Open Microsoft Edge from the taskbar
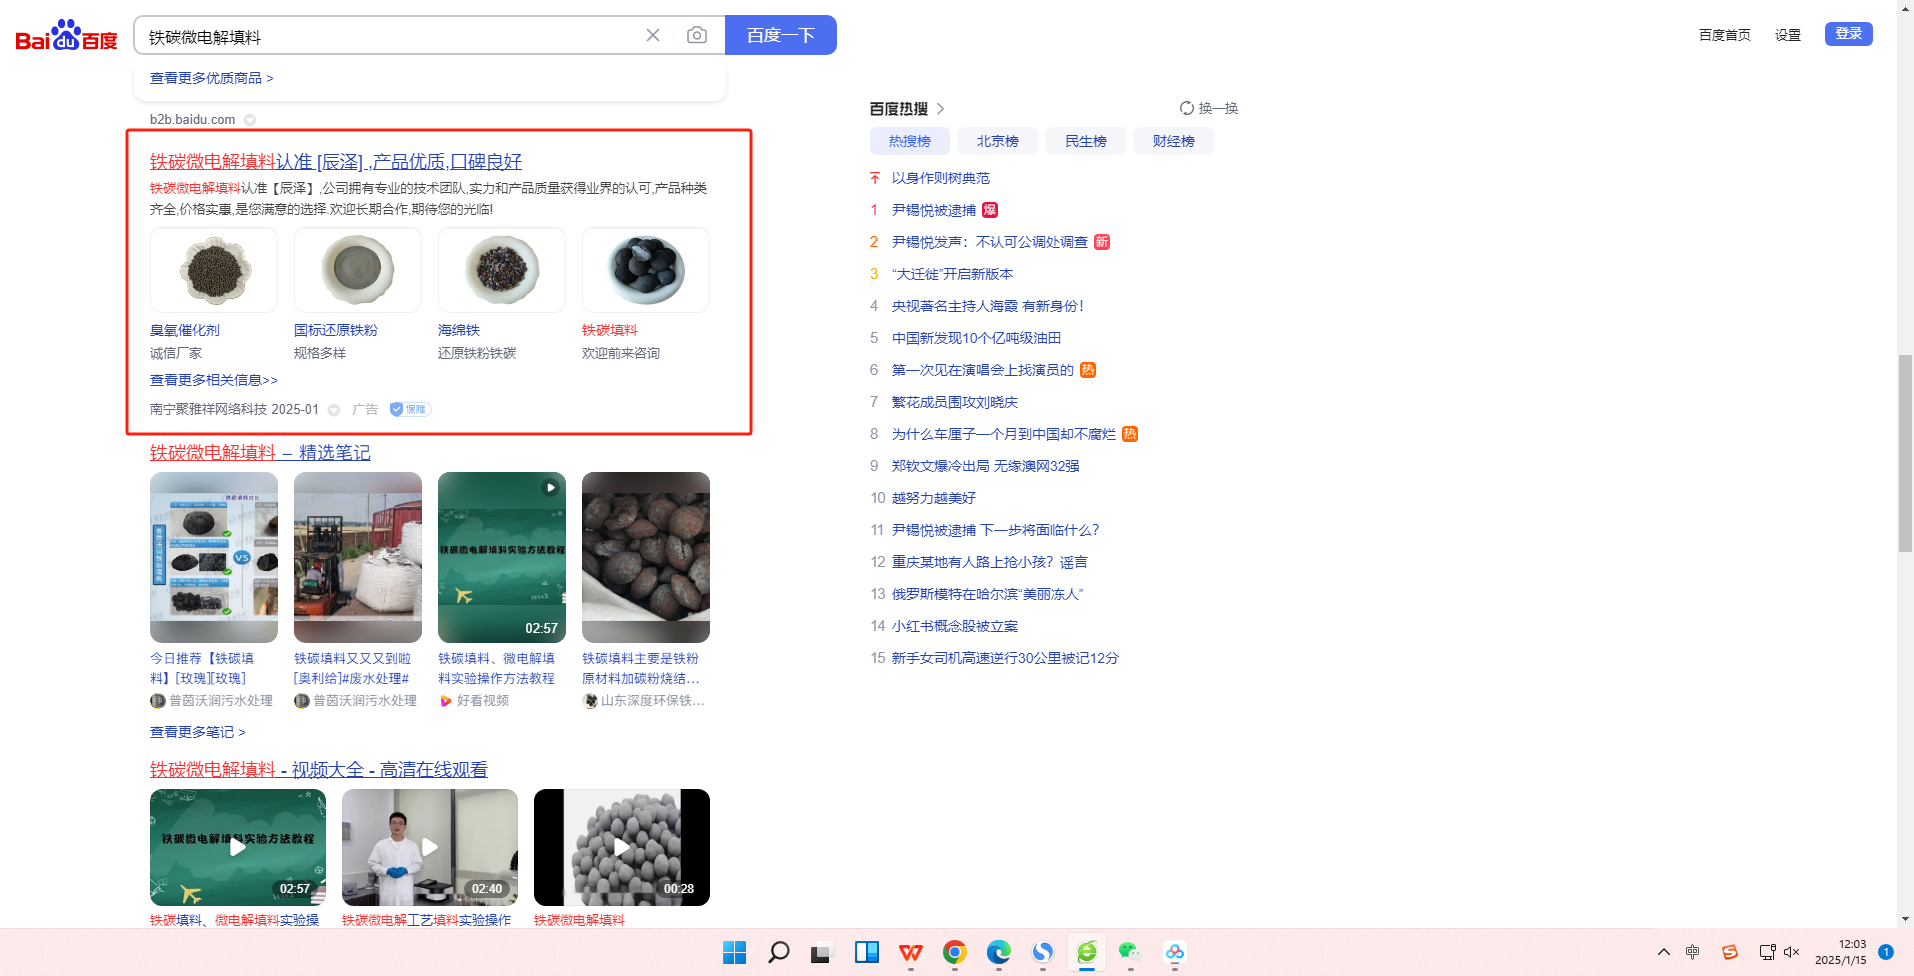1914x976 pixels. tap(999, 952)
